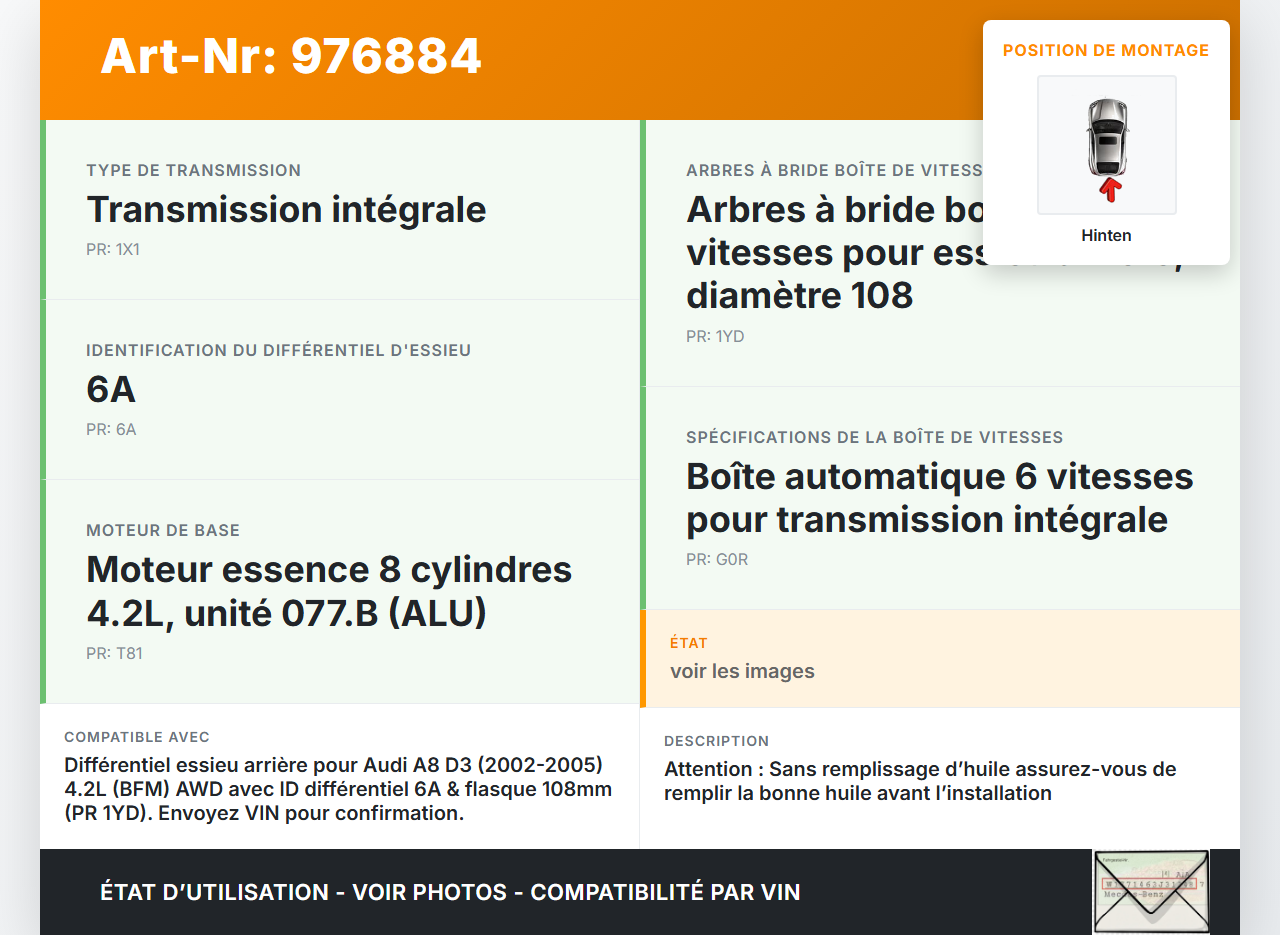Image resolution: width=1280 pixels, height=935 pixels.
Task: Click the orange "ÉTAT" label
Action: pyautogui.click(x=689, y=643)
